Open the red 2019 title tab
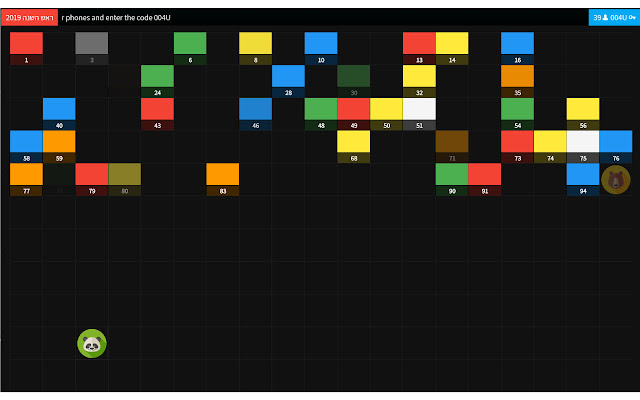The image size is (640, 400). point(29,18)
